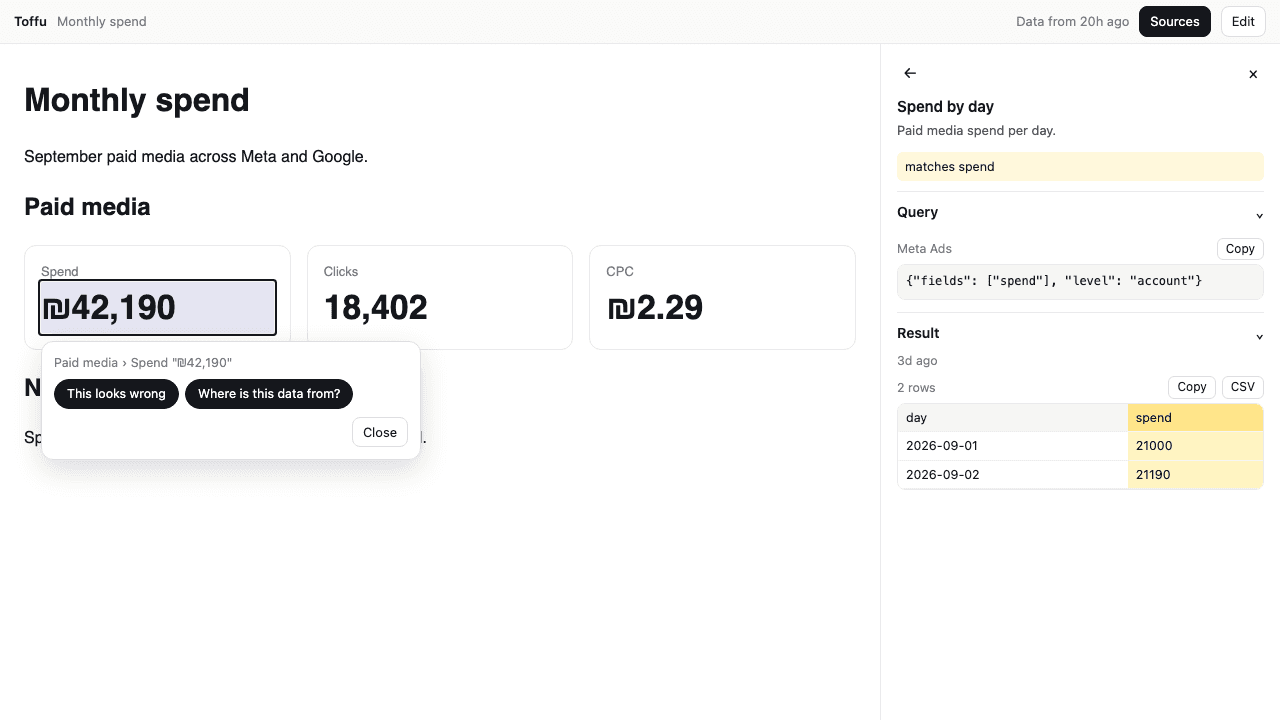Close the Spend popover
Viewport: 1280px width, 720px height.
click(380, 432)
